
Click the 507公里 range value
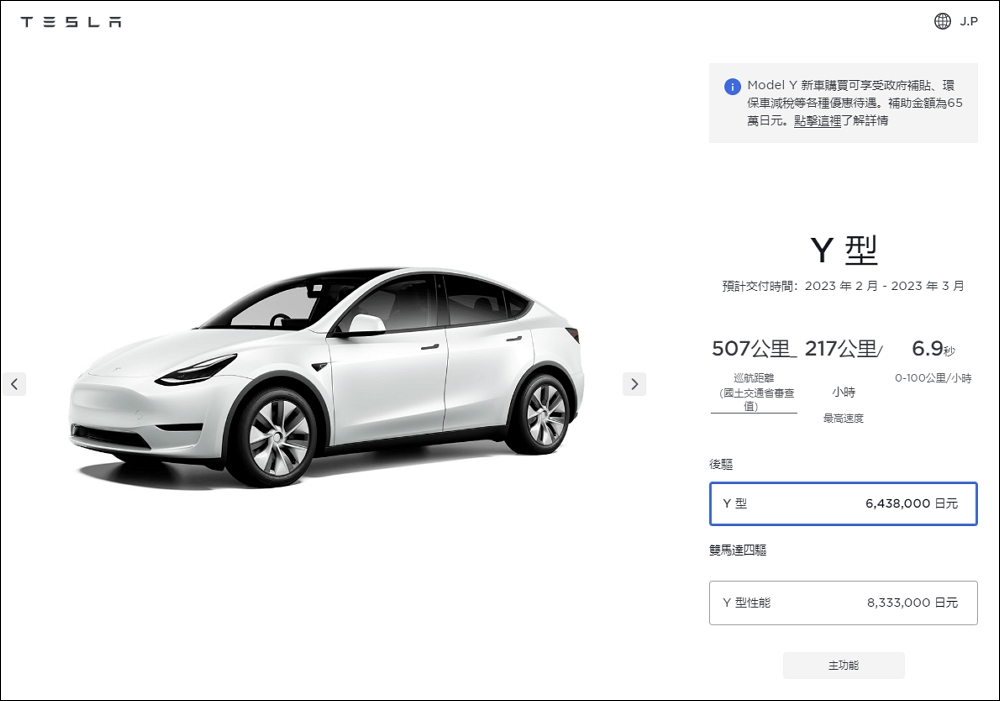(753, 349)
